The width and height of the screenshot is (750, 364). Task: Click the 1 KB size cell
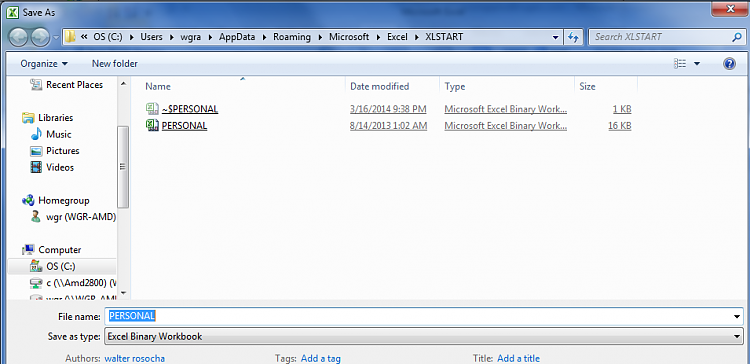click(622, 109)
